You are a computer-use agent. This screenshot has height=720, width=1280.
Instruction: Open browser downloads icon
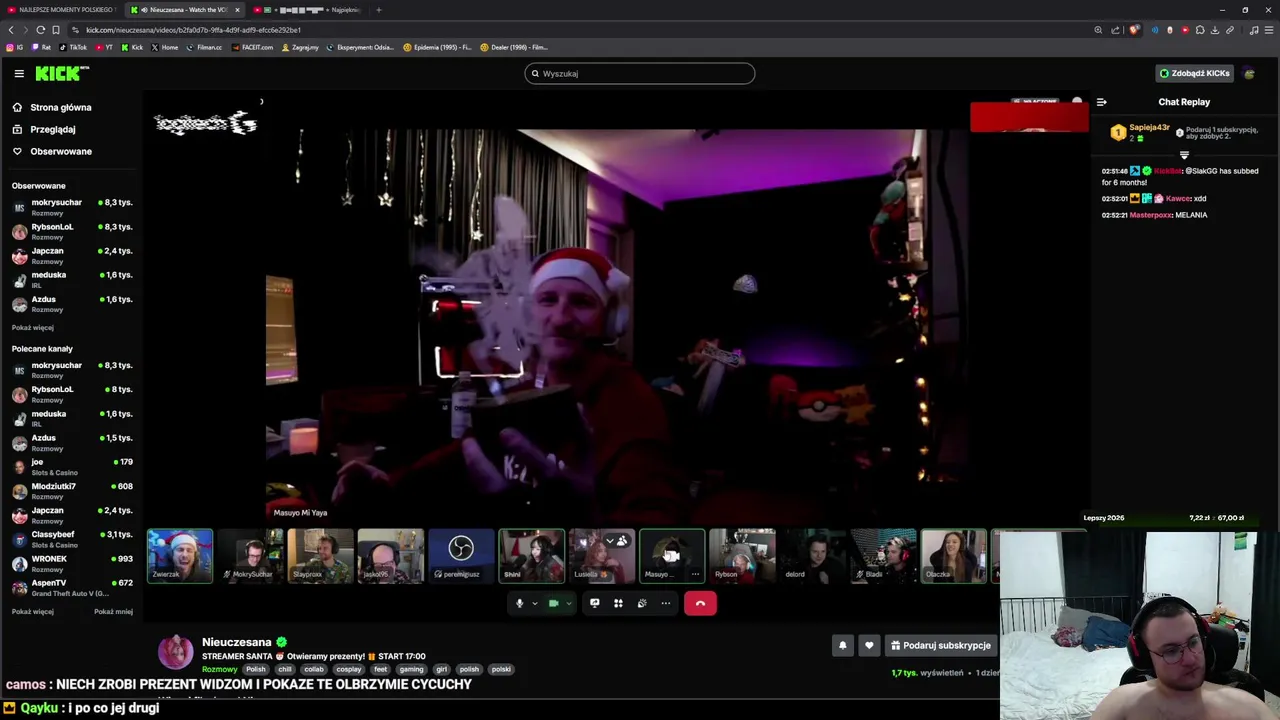point(1215,30)
